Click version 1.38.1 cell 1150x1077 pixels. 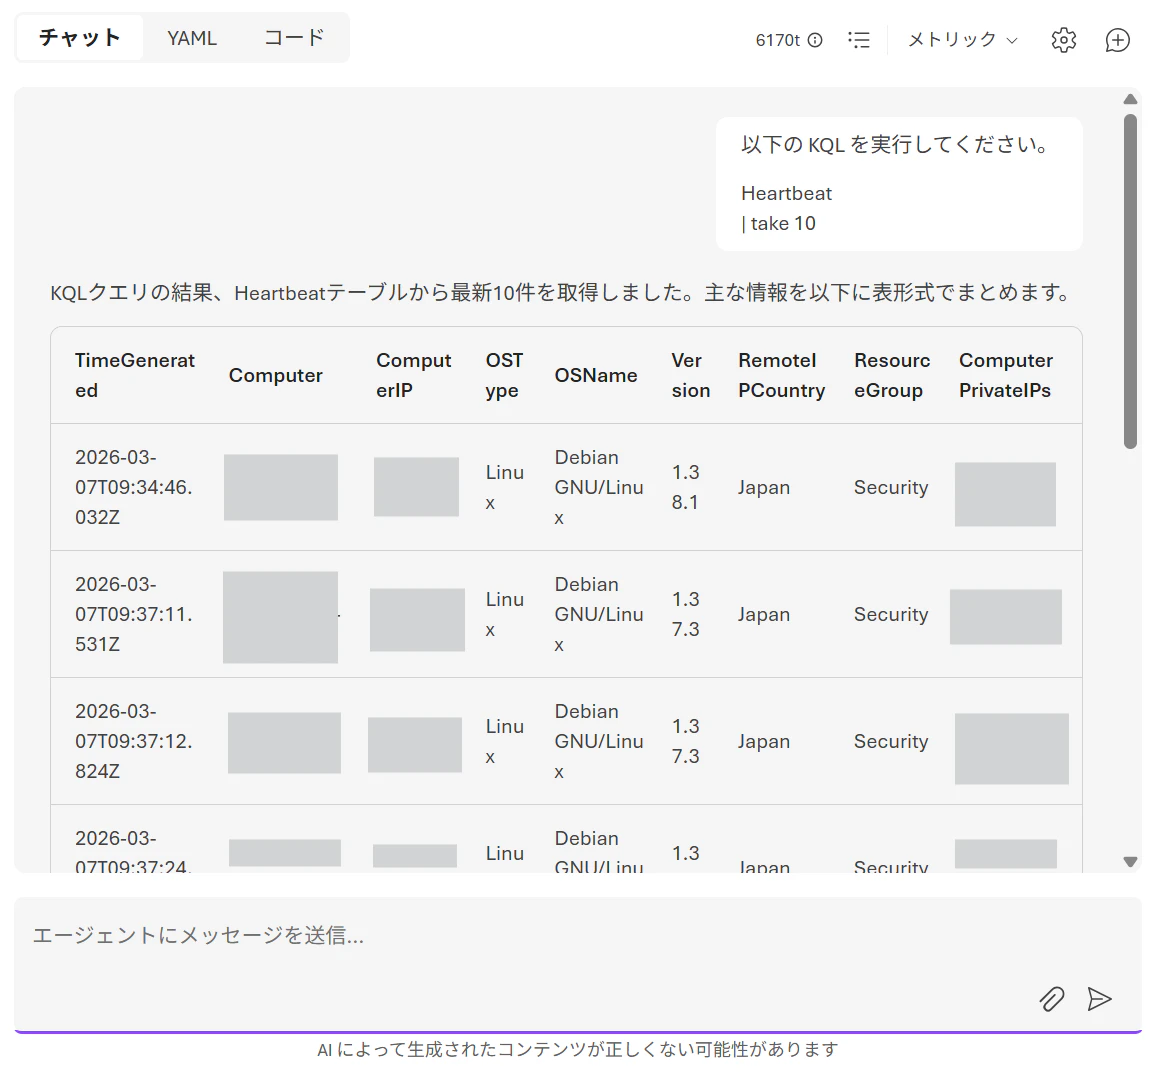click(685, 487)
